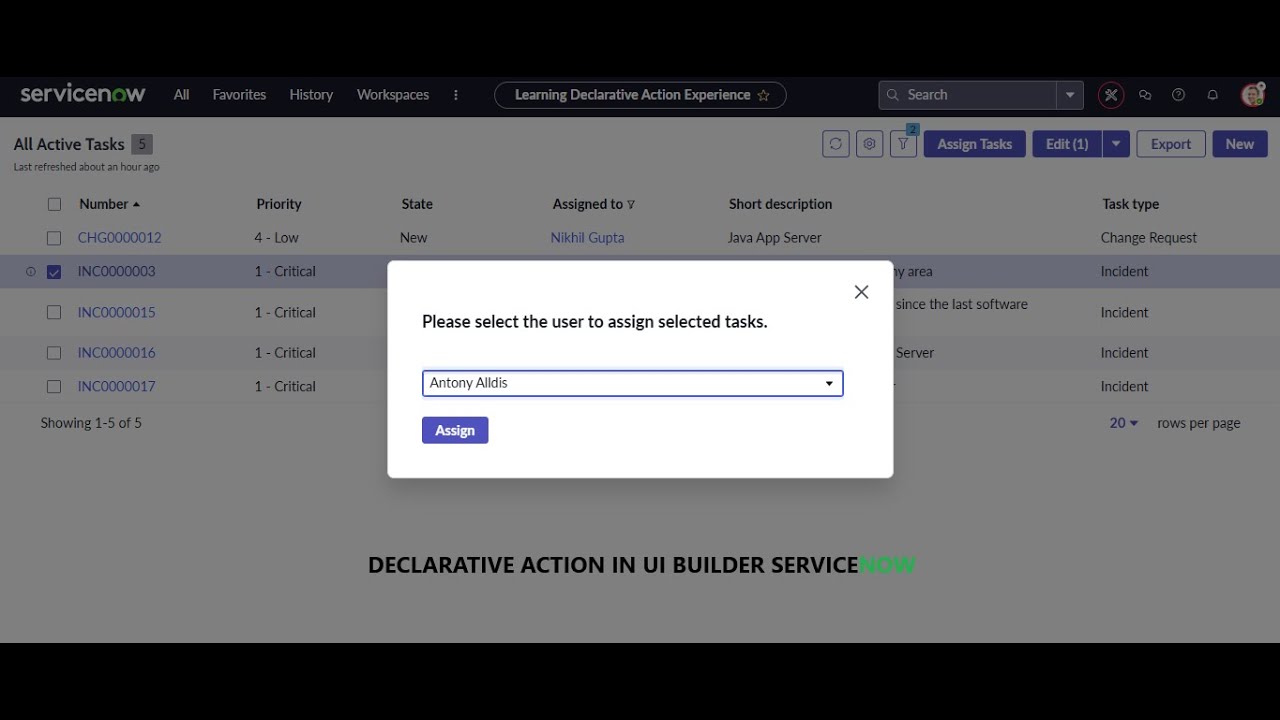Open the notifications bell
Screen dimensions: 1280x720
1213,95
